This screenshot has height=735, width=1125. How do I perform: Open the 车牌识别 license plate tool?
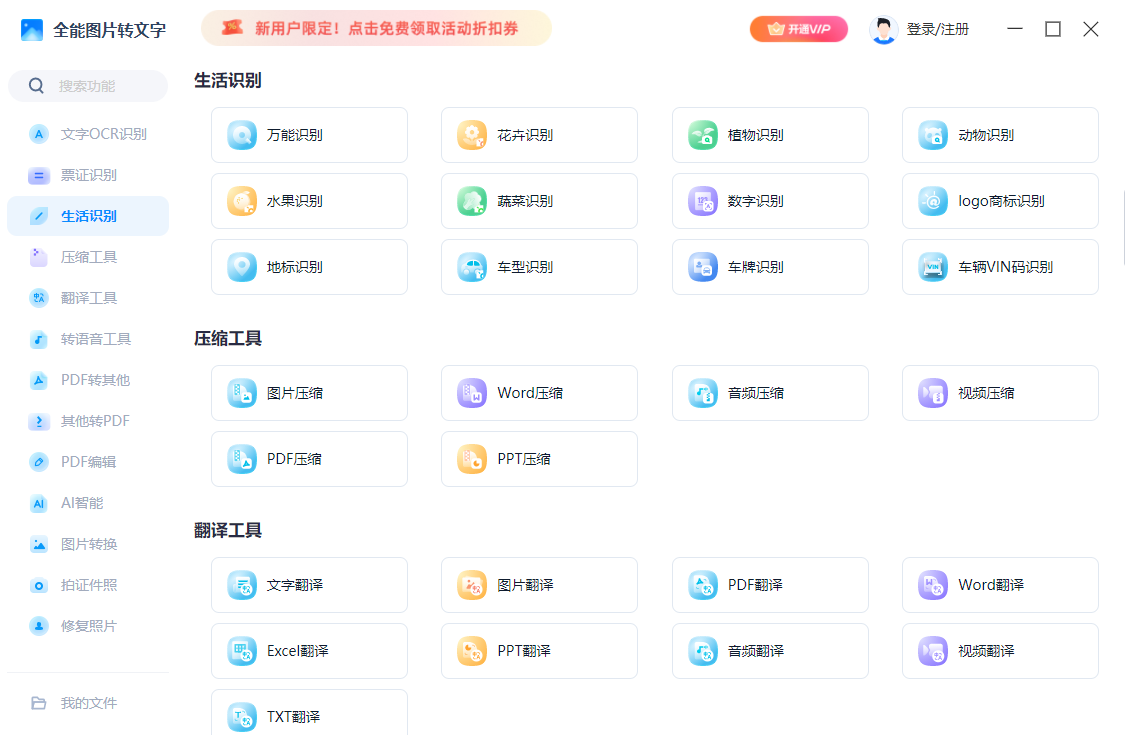click(x=769, y=267)
